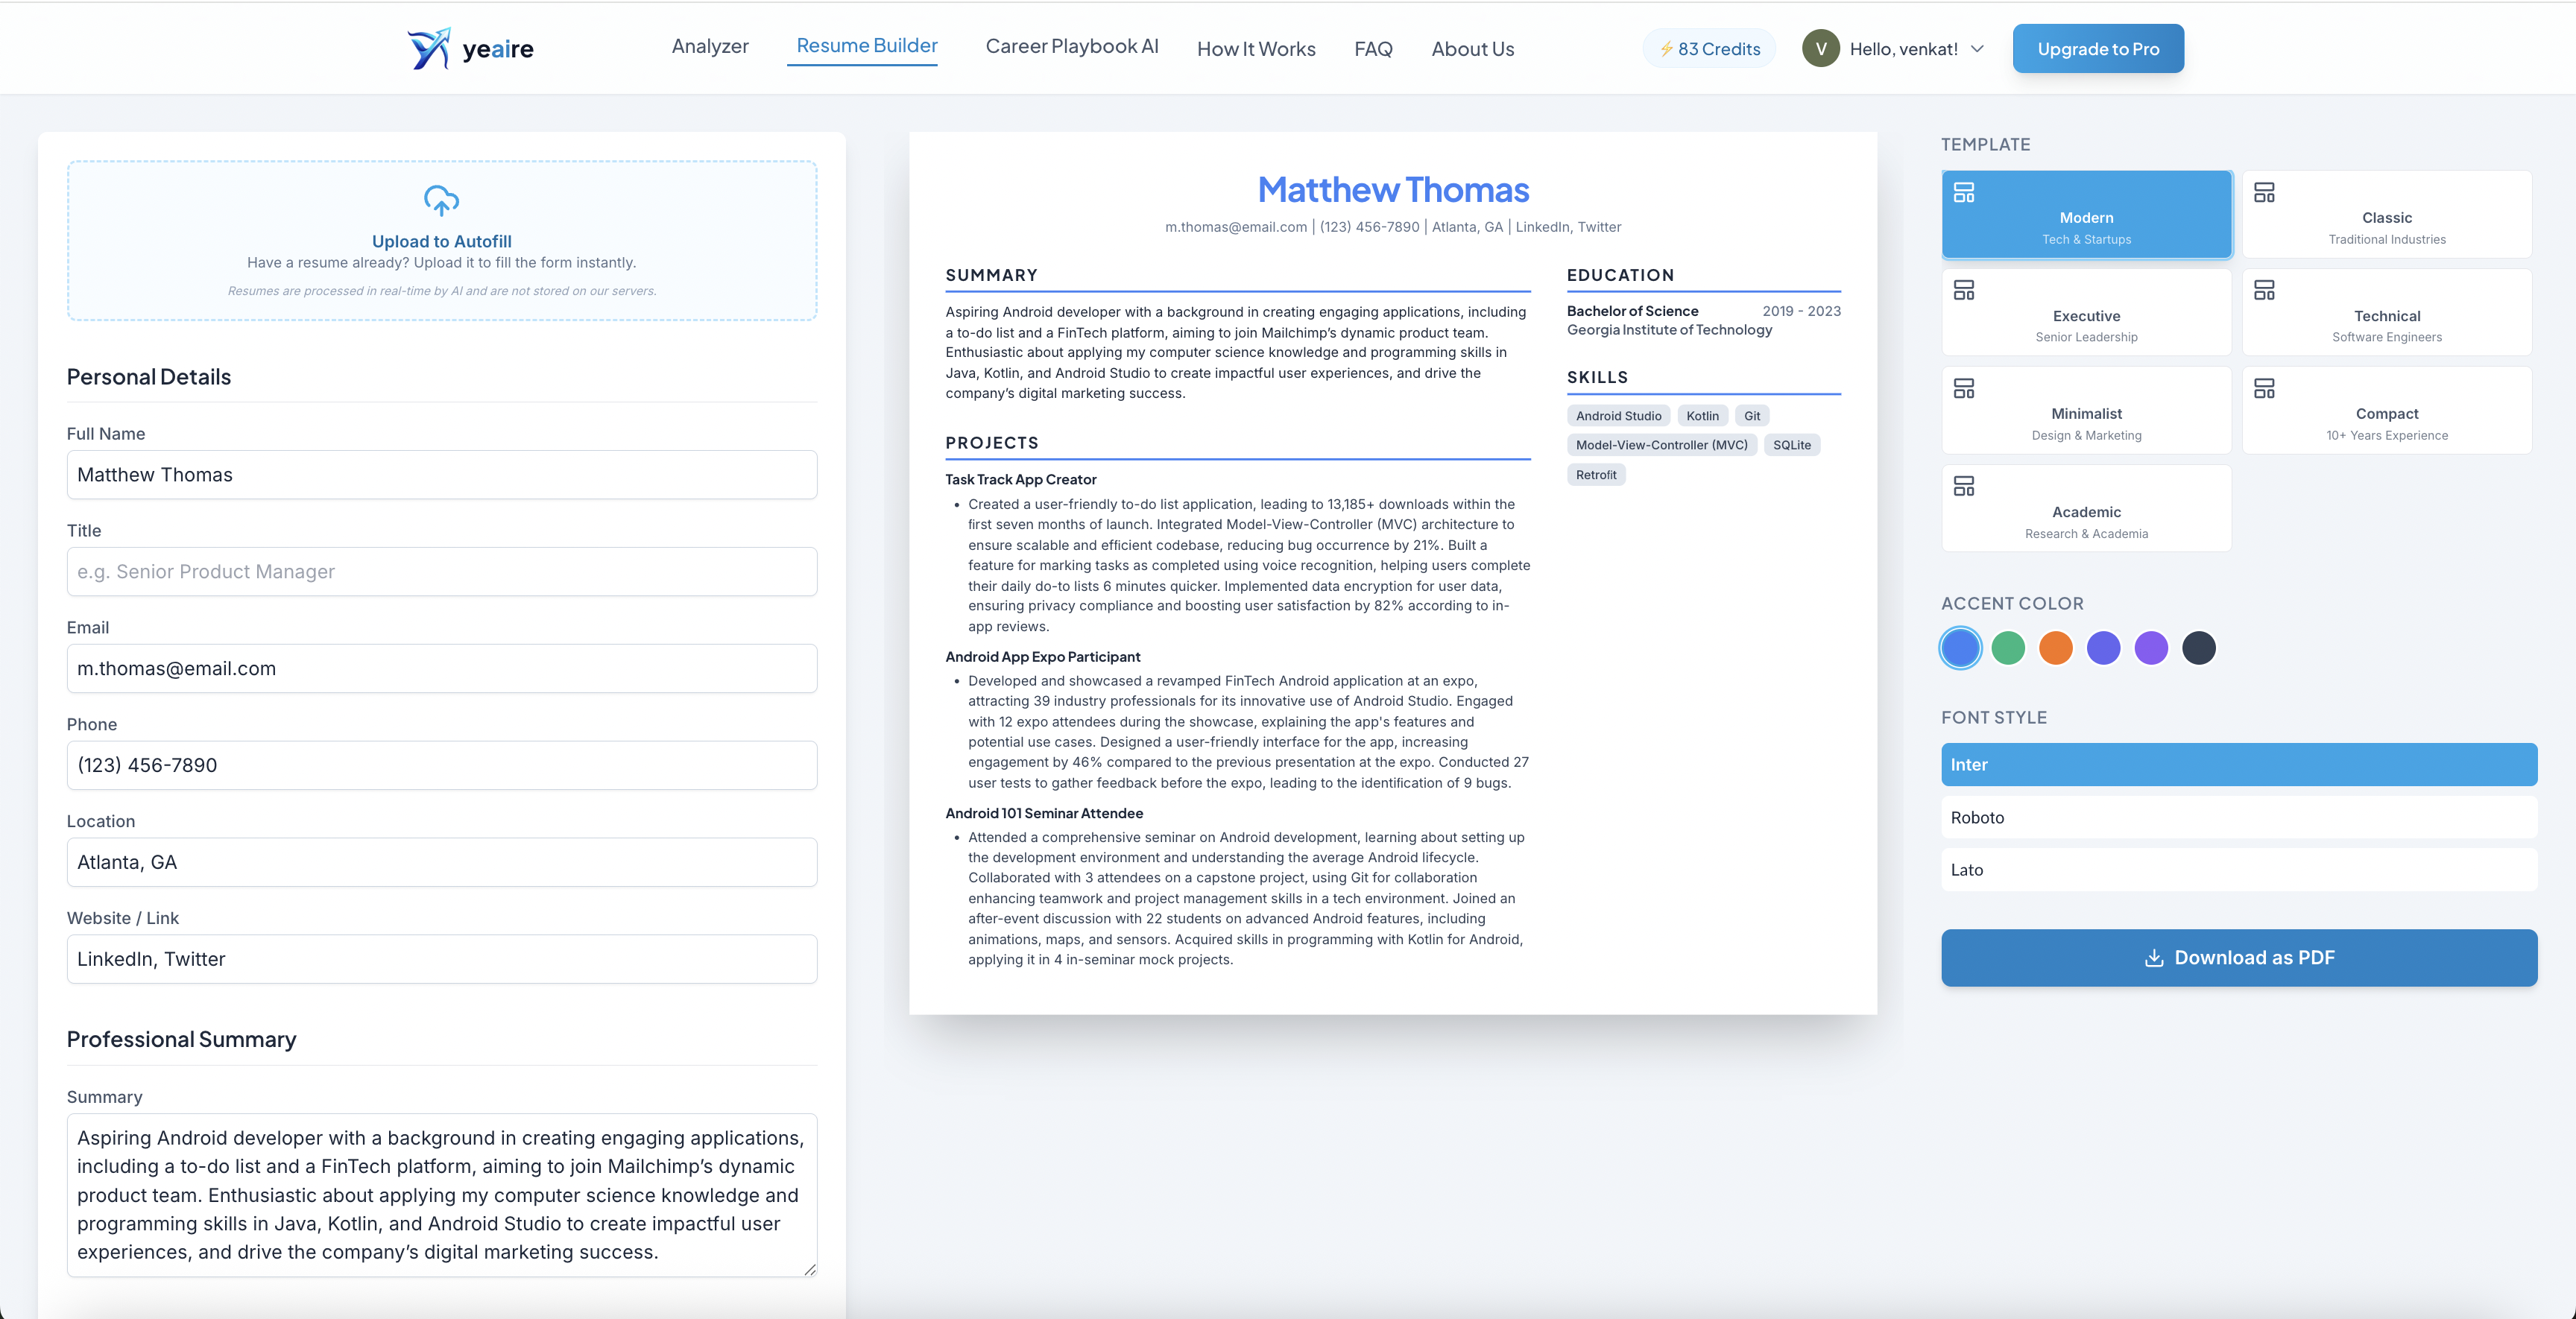Select the Minimalist template layout icon
Image resolution: width=2576 pixels, height=1319 pixels.
pos(1964,388)
